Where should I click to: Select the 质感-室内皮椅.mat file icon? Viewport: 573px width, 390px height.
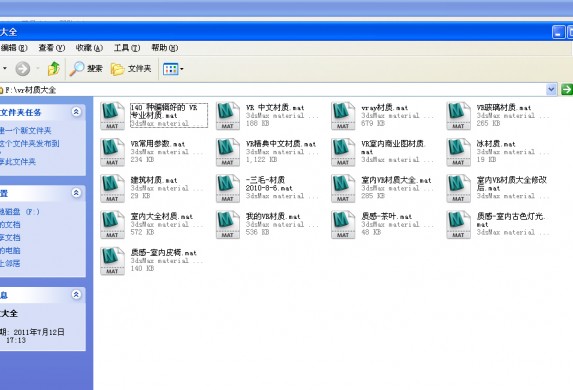click(113, 261)
